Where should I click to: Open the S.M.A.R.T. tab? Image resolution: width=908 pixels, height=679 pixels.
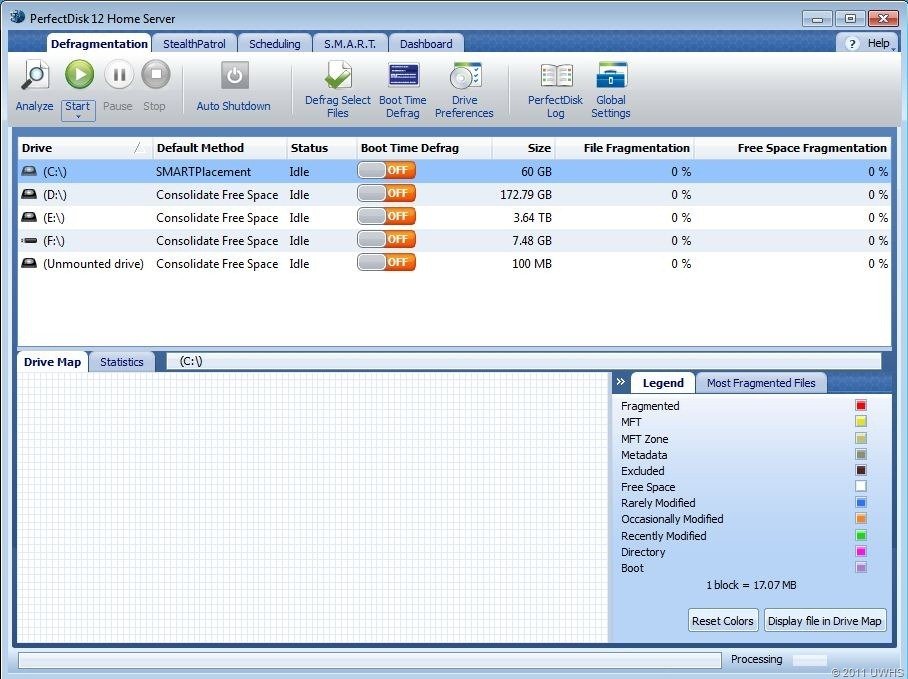(x=350, y=44)
